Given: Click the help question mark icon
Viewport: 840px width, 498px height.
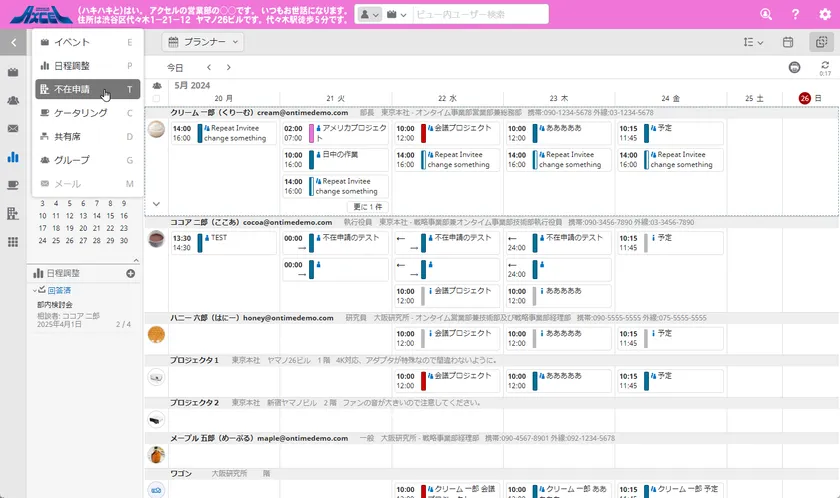Looking at the screenshot, I should 795,14.
